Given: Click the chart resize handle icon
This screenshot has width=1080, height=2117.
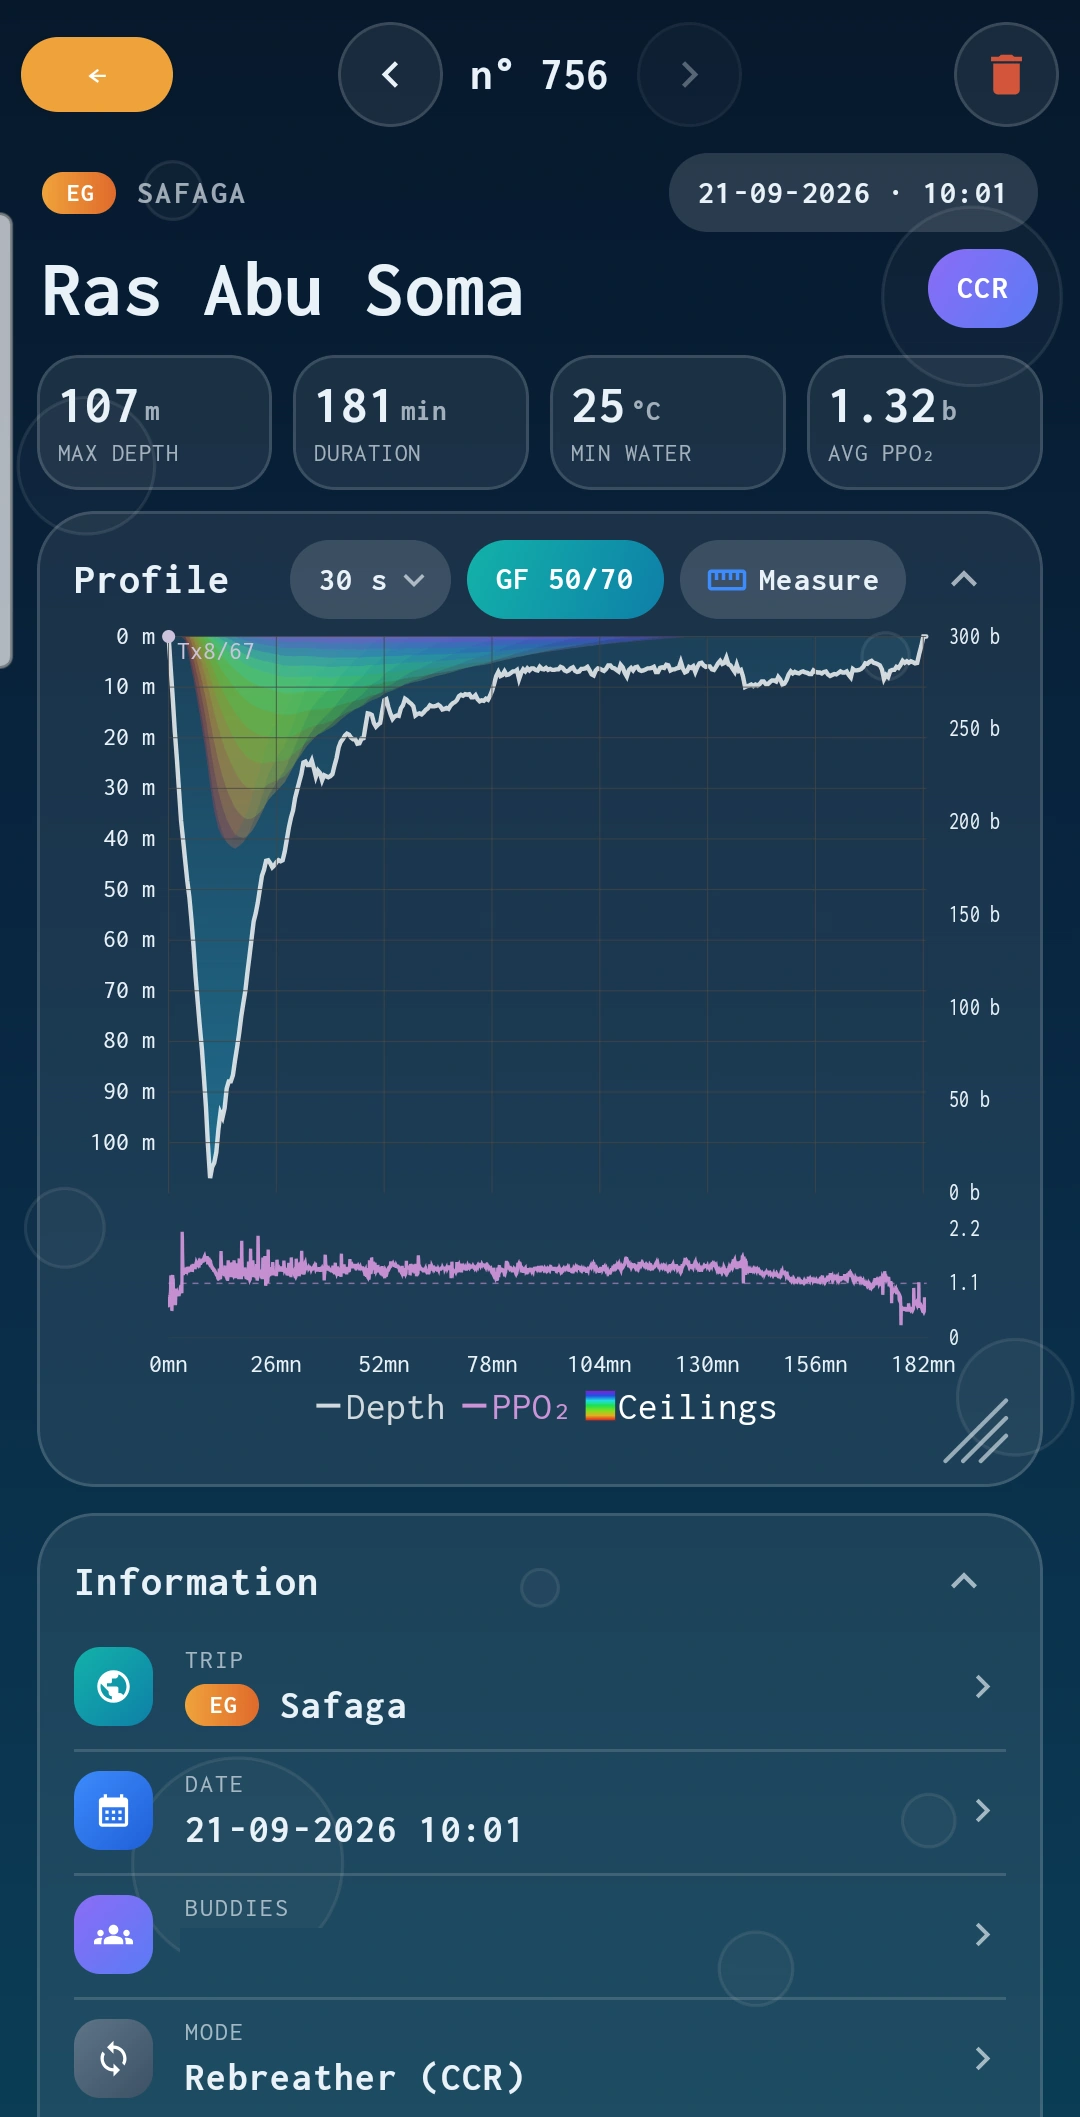Looking at the screenshot, I should tap(976, 1431).
